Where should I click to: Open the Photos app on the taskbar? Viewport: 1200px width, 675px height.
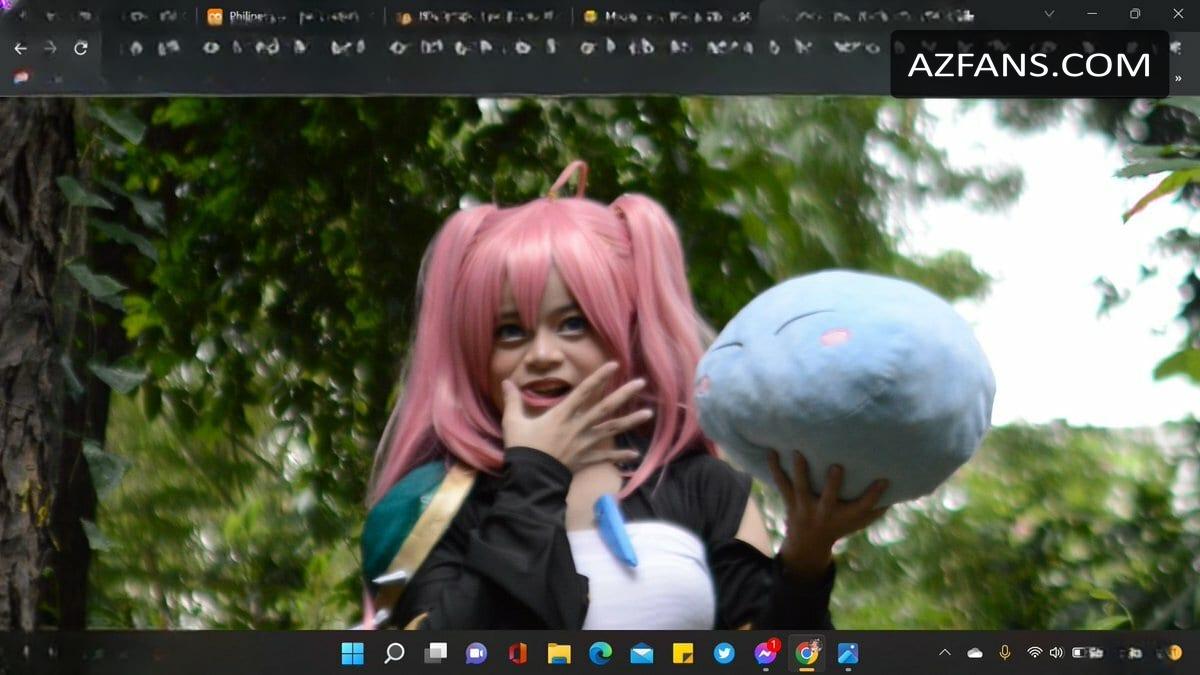click(x=848, y=653)
